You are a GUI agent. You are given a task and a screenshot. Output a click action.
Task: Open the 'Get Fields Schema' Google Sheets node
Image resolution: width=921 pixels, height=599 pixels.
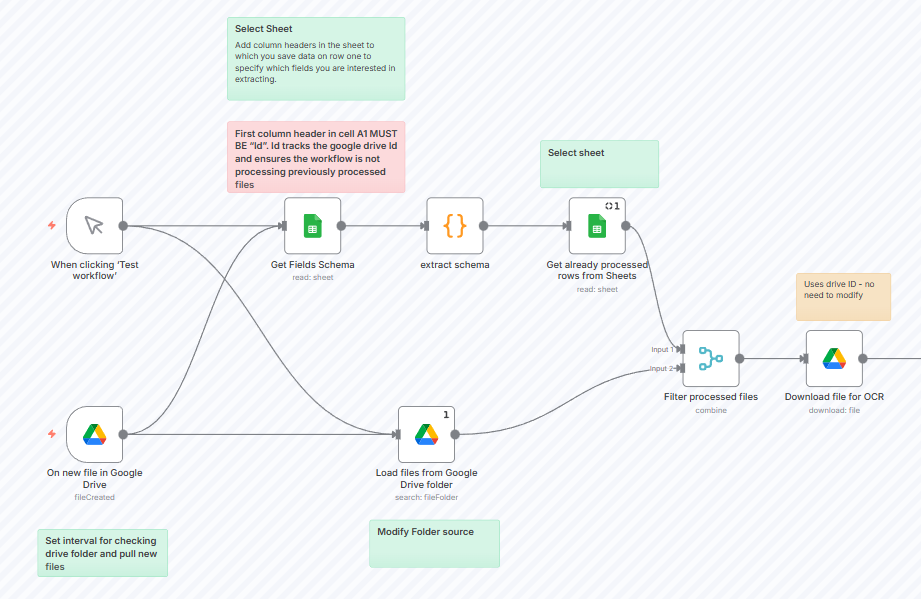click(312, 226)
